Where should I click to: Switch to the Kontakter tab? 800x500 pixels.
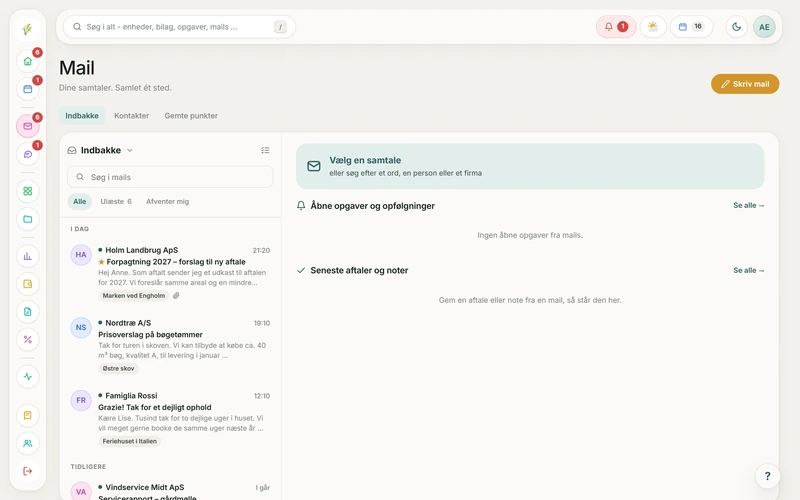132,116
